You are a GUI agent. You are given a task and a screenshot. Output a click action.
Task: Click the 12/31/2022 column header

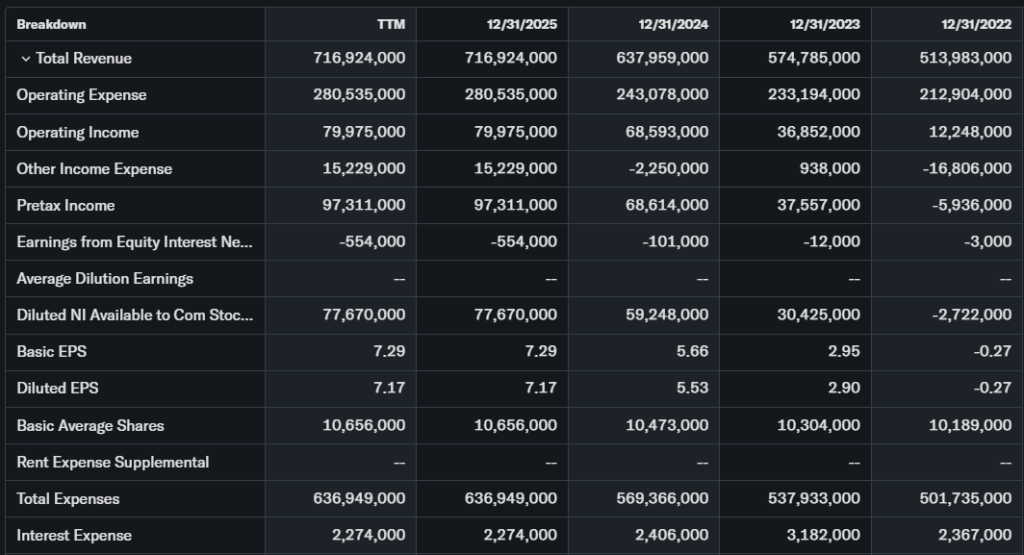[x=977, y=24]
